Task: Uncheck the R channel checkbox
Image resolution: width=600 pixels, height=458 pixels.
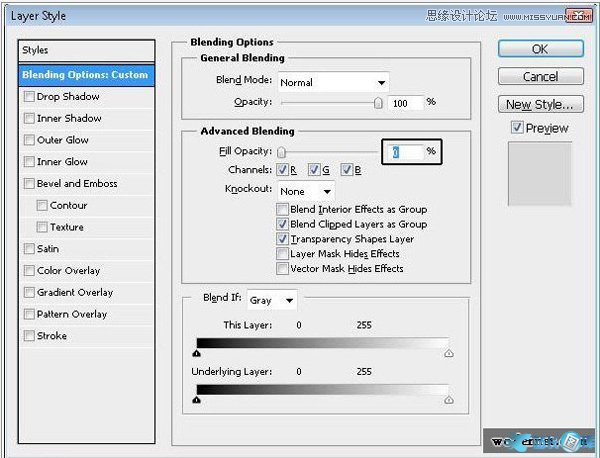Action: point(282,170)
